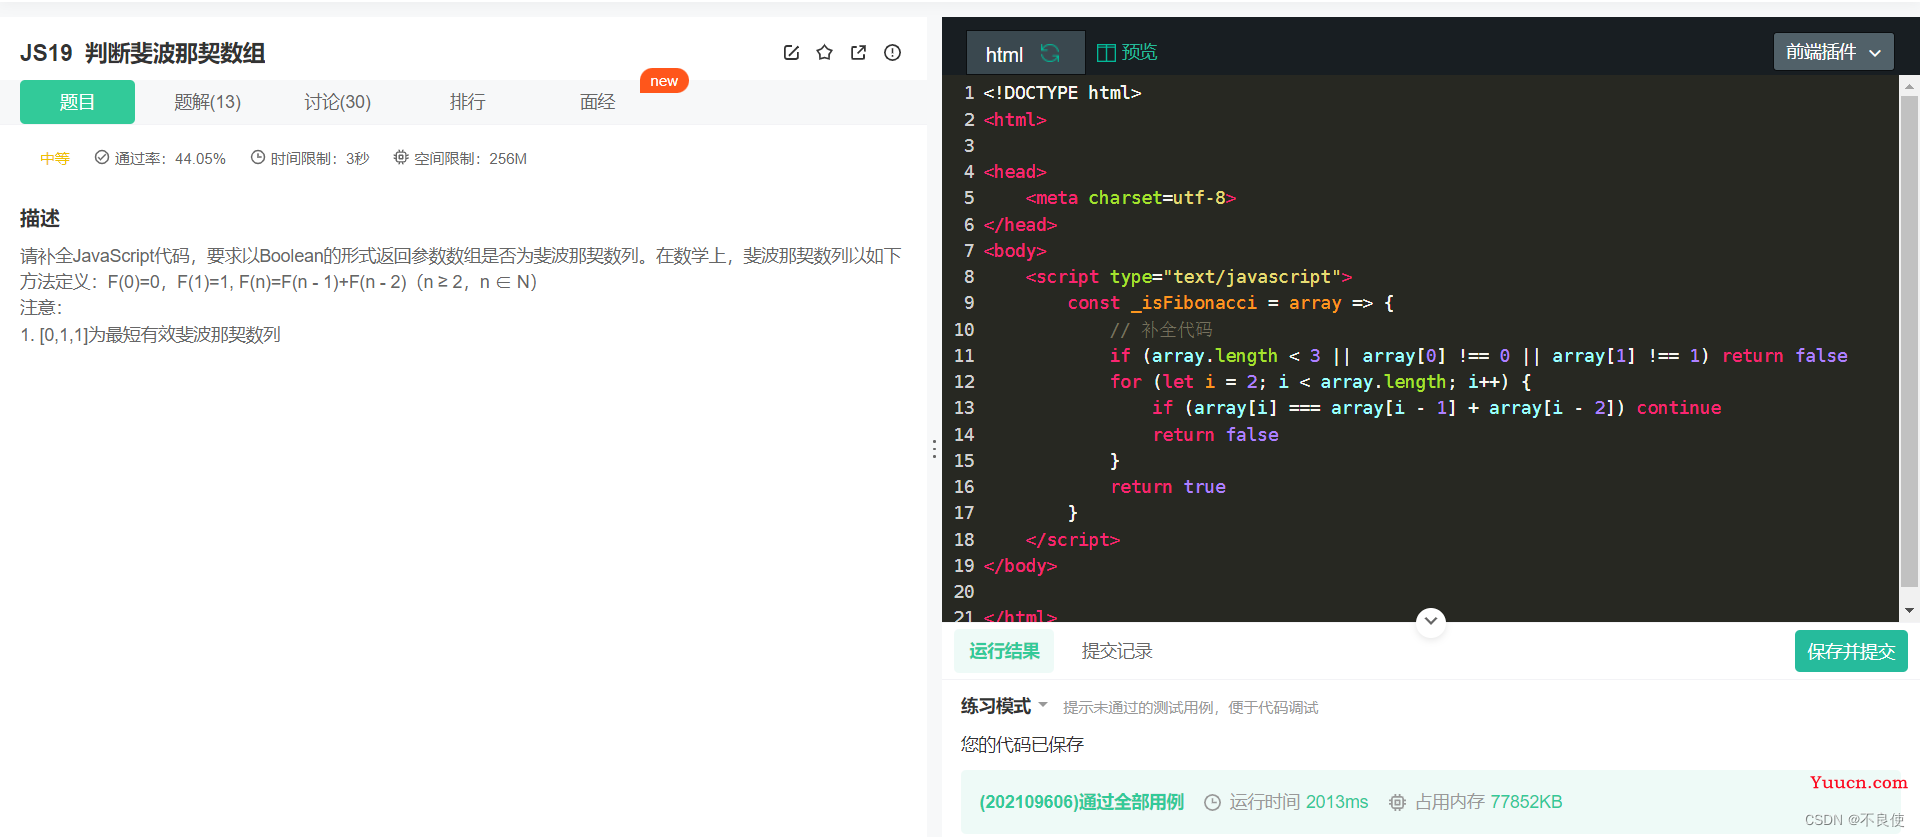Viewport: 1920px width, 837px height.
Task: Click the '<!DOCTYPE html>' line
Action: (1062, 93)
